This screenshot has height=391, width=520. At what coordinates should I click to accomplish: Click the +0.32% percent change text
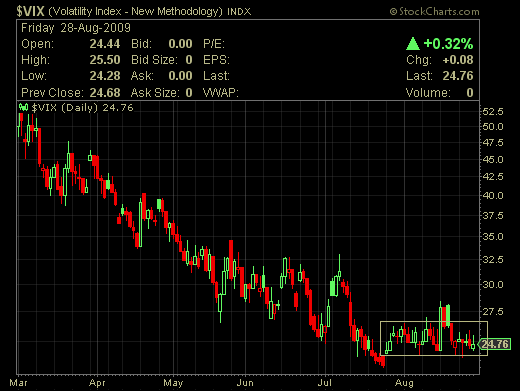coord(448,44)
